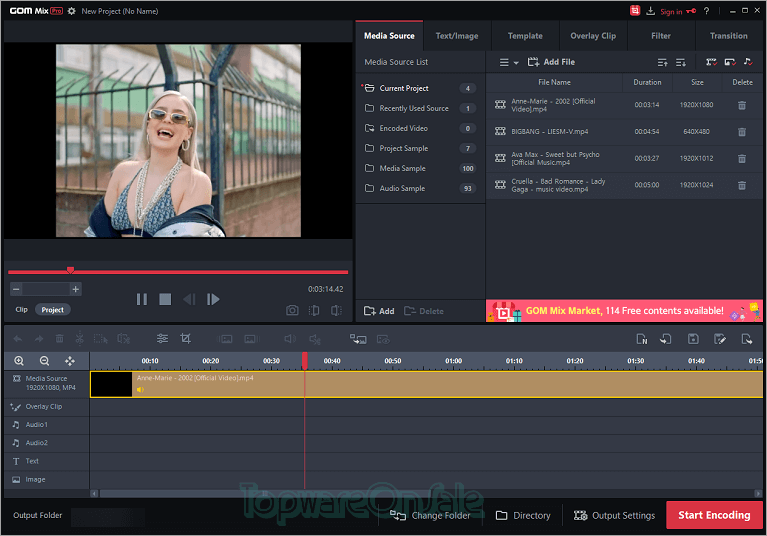
Task: Open GOM Mix Market banner
Action: [624, 311]
